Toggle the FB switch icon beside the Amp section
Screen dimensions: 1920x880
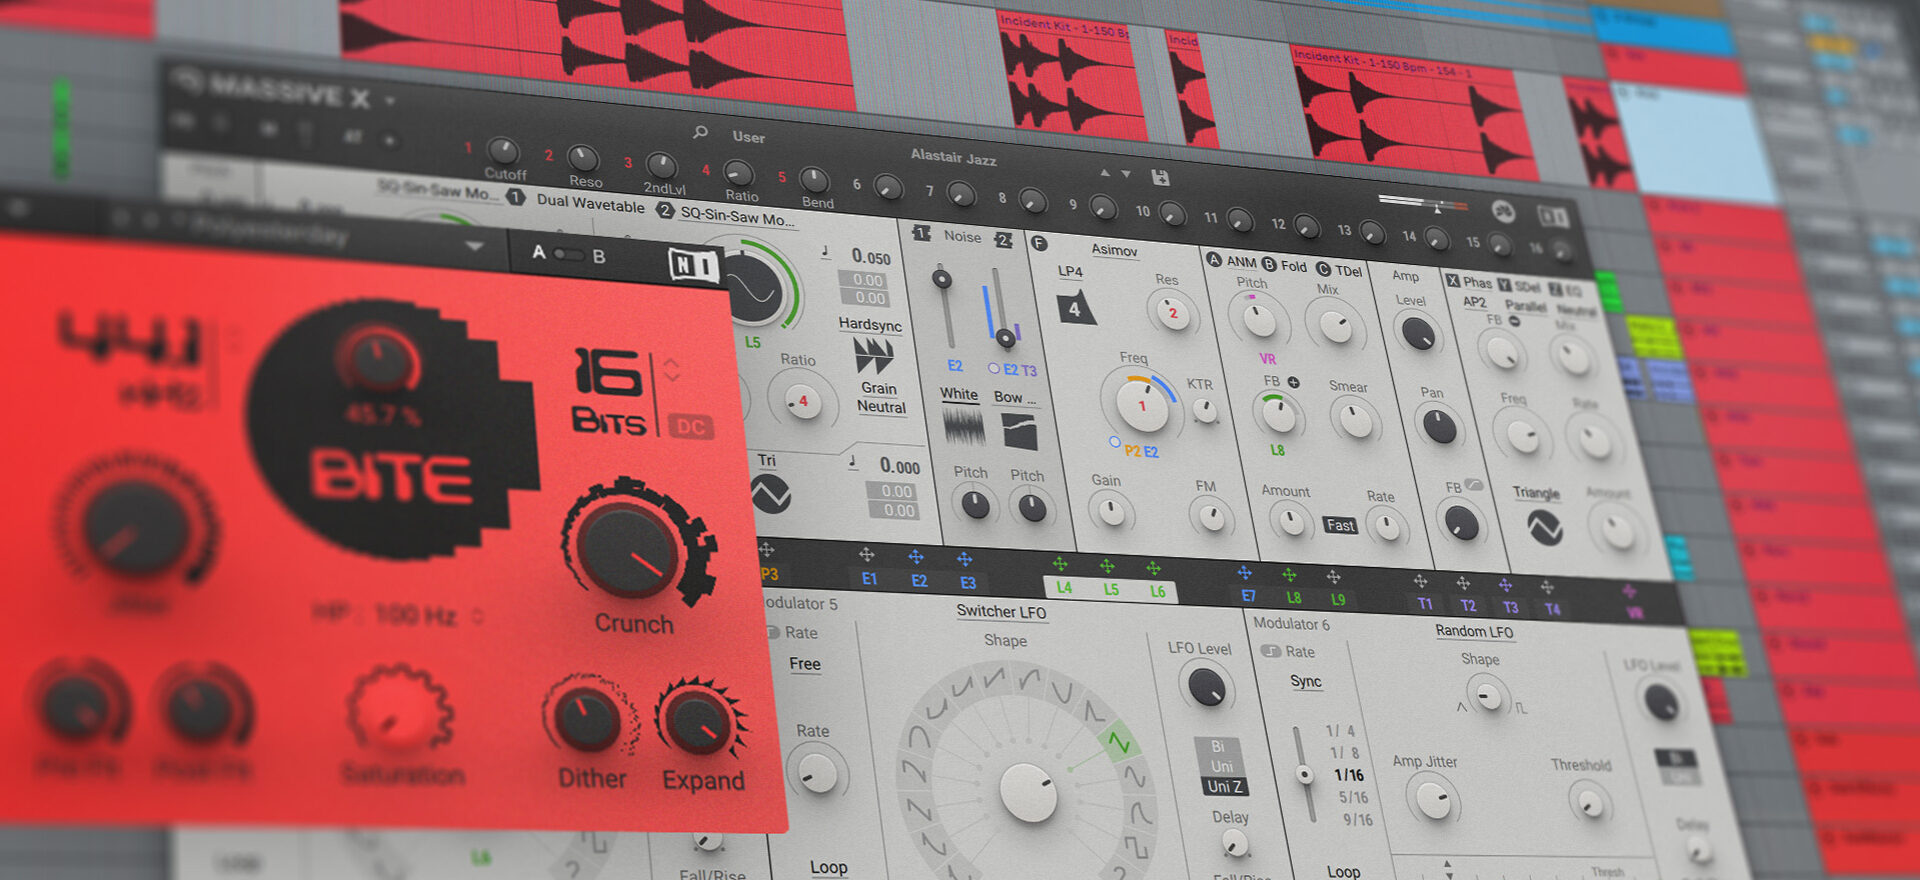click(1475, 486)
